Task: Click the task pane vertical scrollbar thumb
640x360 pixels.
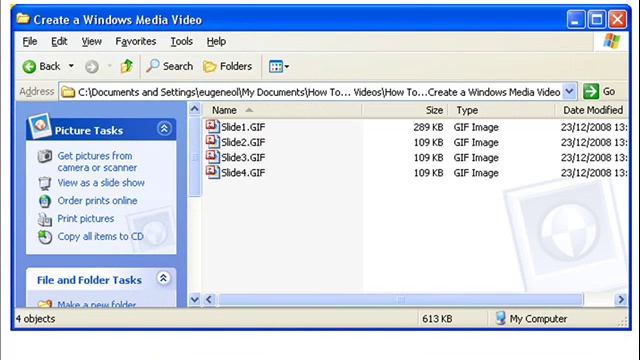Action: 195,156
